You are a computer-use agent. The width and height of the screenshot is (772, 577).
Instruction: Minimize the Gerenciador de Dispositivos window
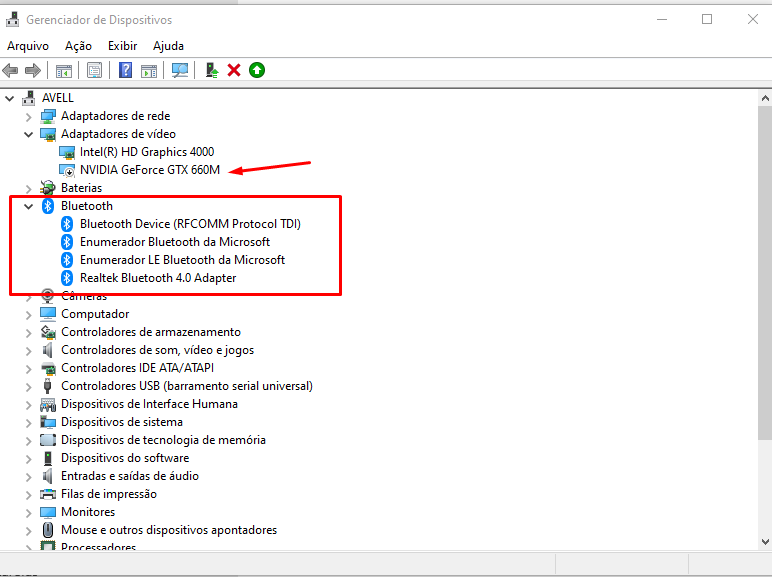pyautogui.click(x=662, y=20)
